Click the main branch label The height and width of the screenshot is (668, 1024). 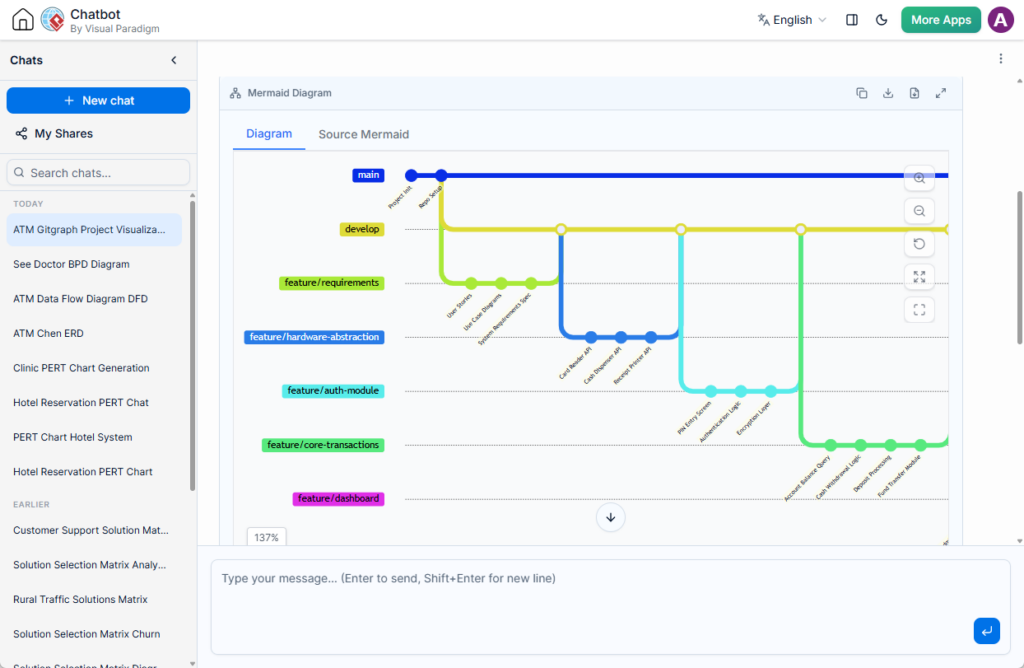[x=368, y=175]
